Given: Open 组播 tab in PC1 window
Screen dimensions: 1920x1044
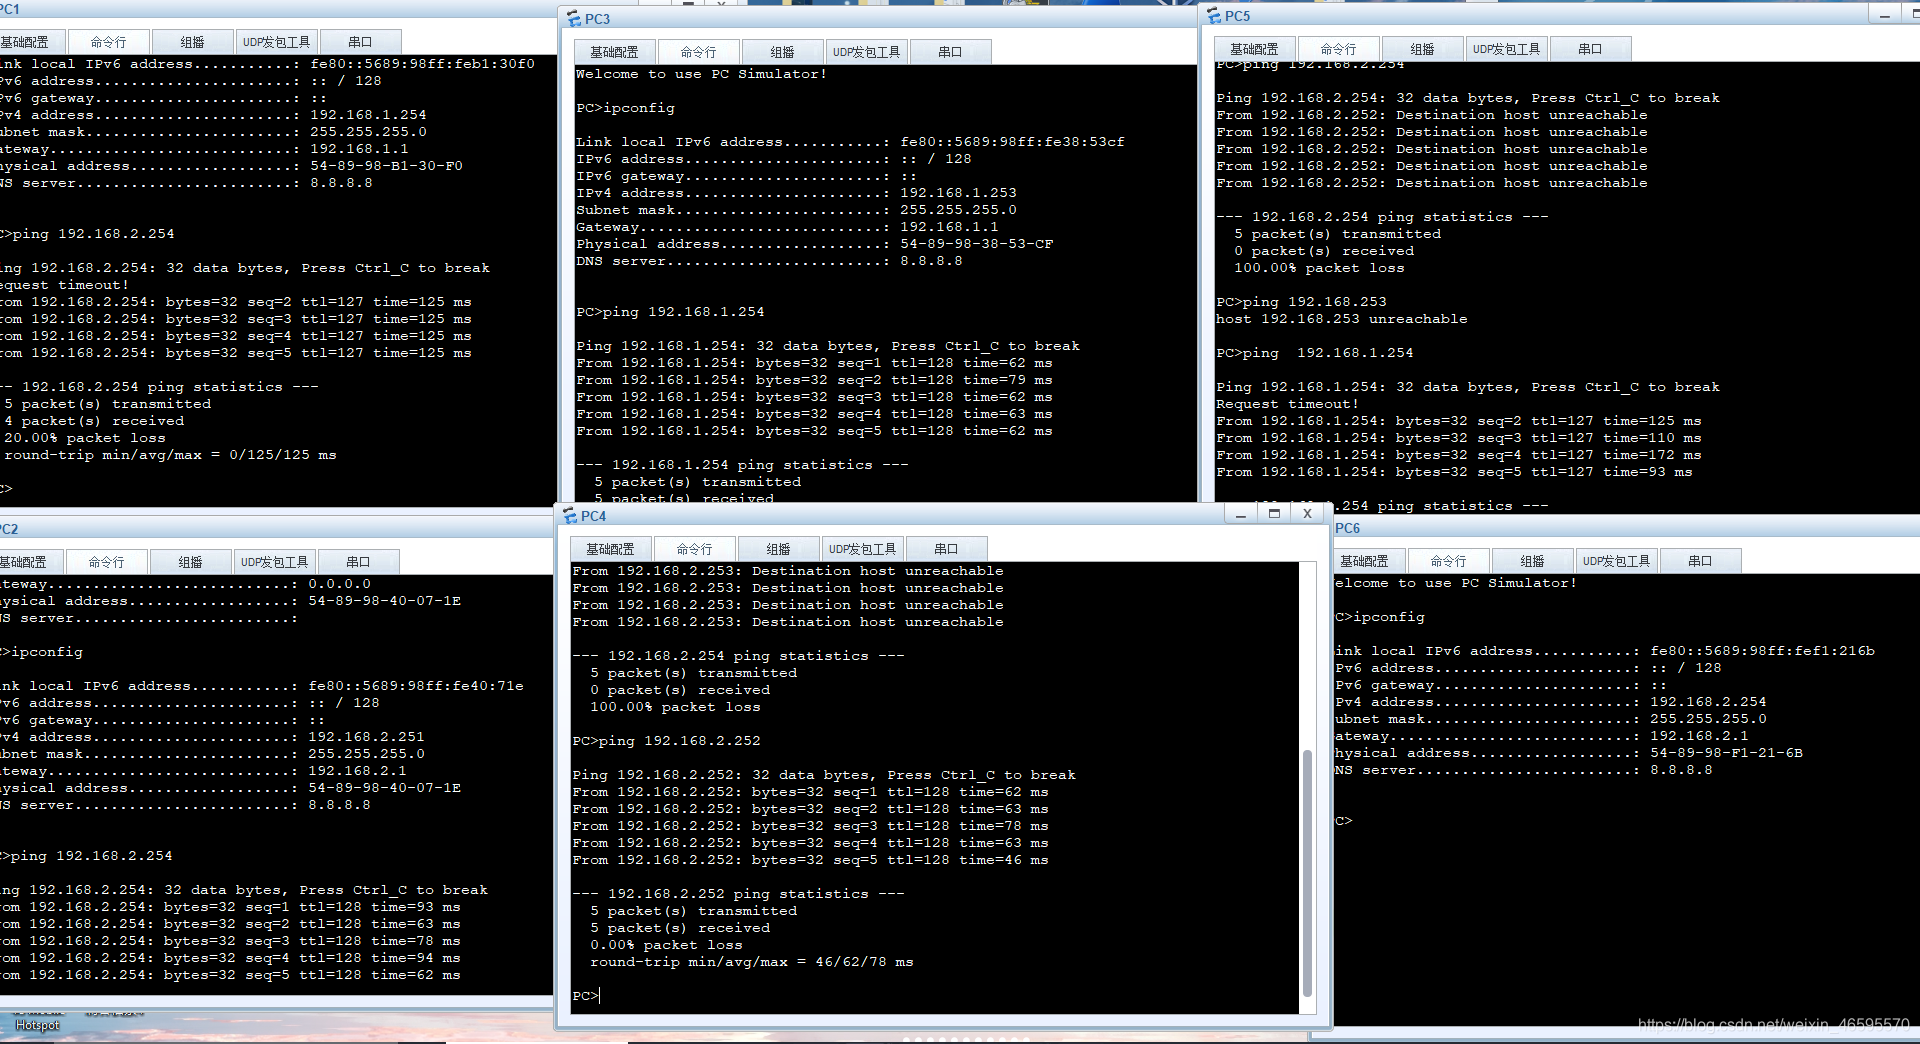Looking at the screenshot, I should point(193,42).
